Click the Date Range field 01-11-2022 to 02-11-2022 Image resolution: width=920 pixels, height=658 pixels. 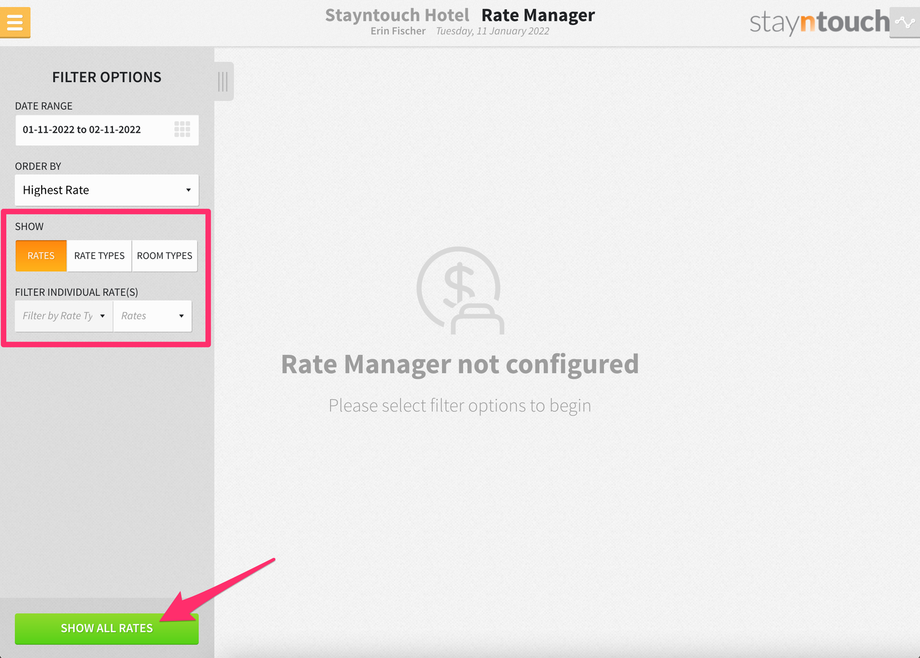click(x=107, y=130)
